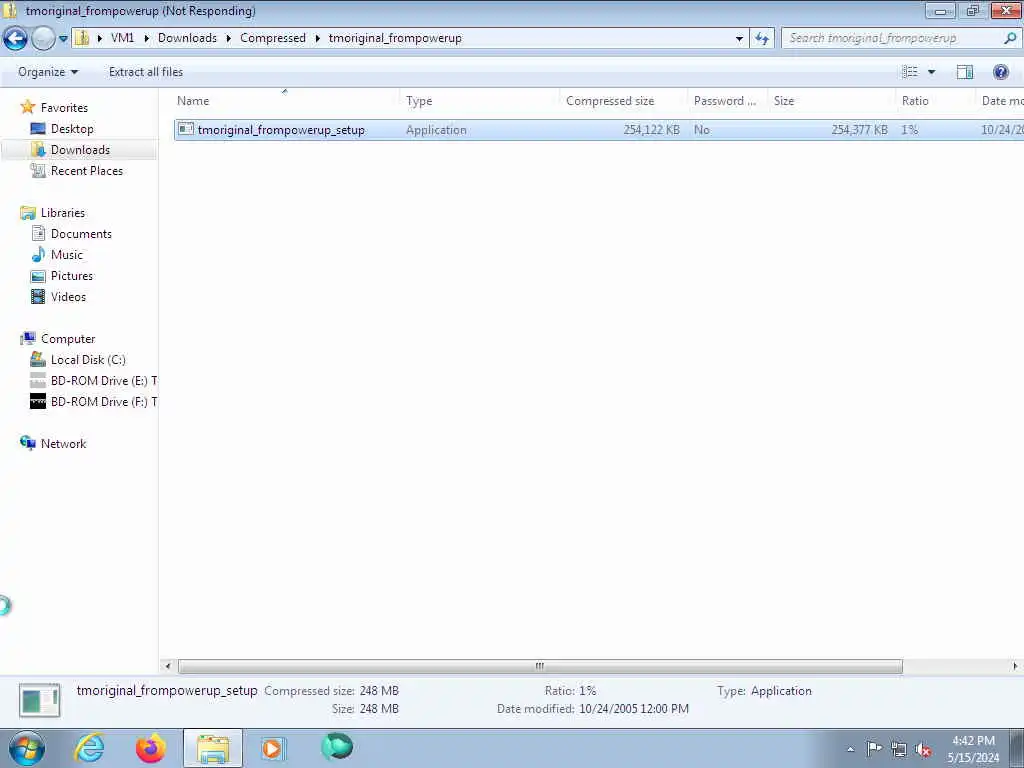Toggle the preview pane button
This screenshot has width=1024, height=768.
click(965, 72)
